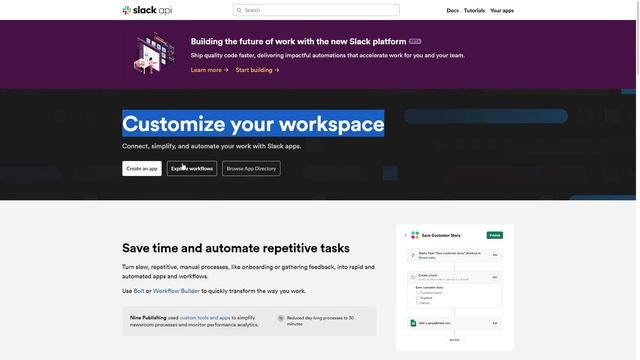Go to Your apps
Viewport: 640px width, 360px height.
point(502,11)
